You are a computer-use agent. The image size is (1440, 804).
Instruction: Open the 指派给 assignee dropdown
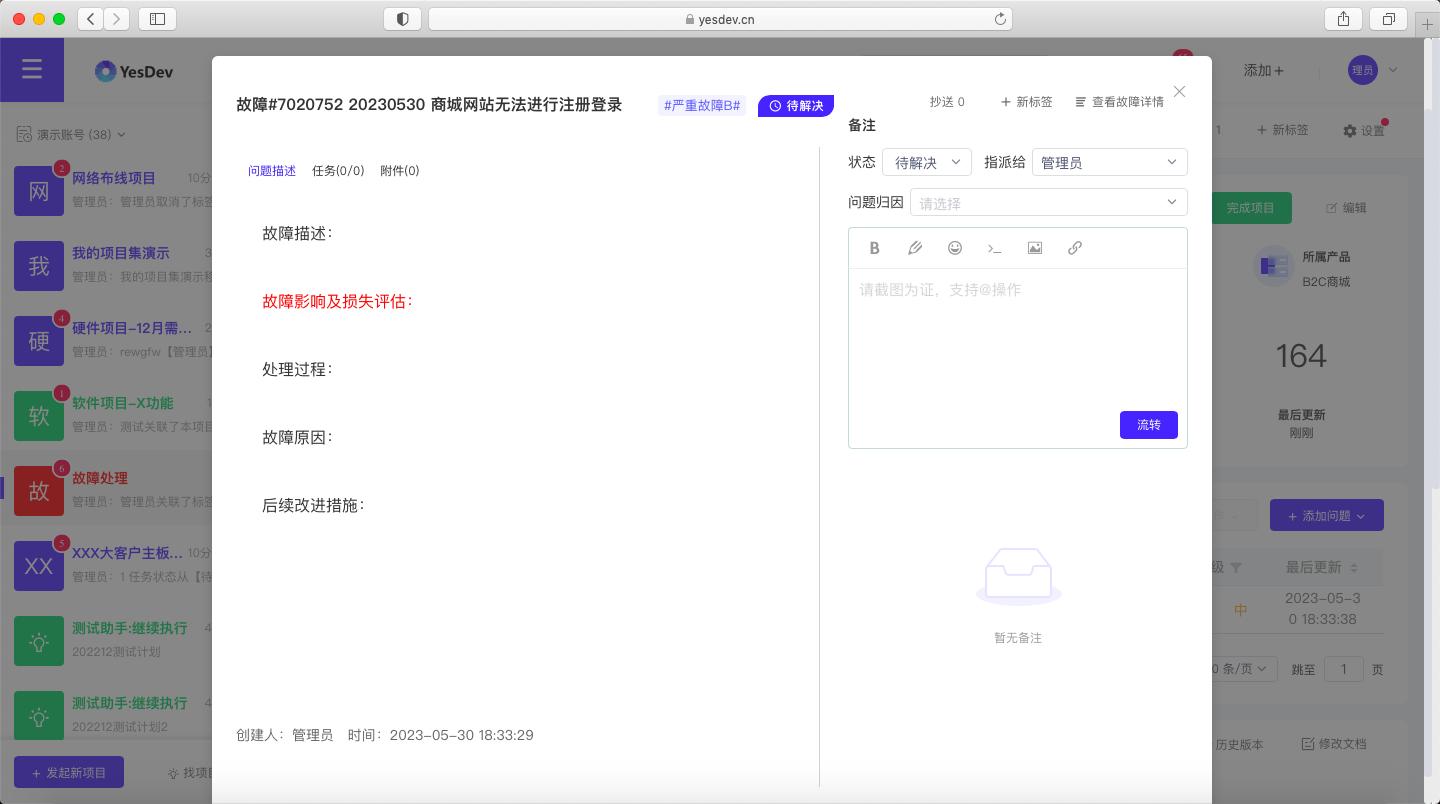pos(1109,162)
